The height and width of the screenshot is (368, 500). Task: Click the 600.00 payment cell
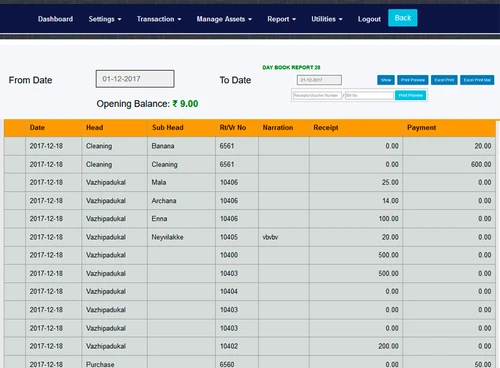449,164
